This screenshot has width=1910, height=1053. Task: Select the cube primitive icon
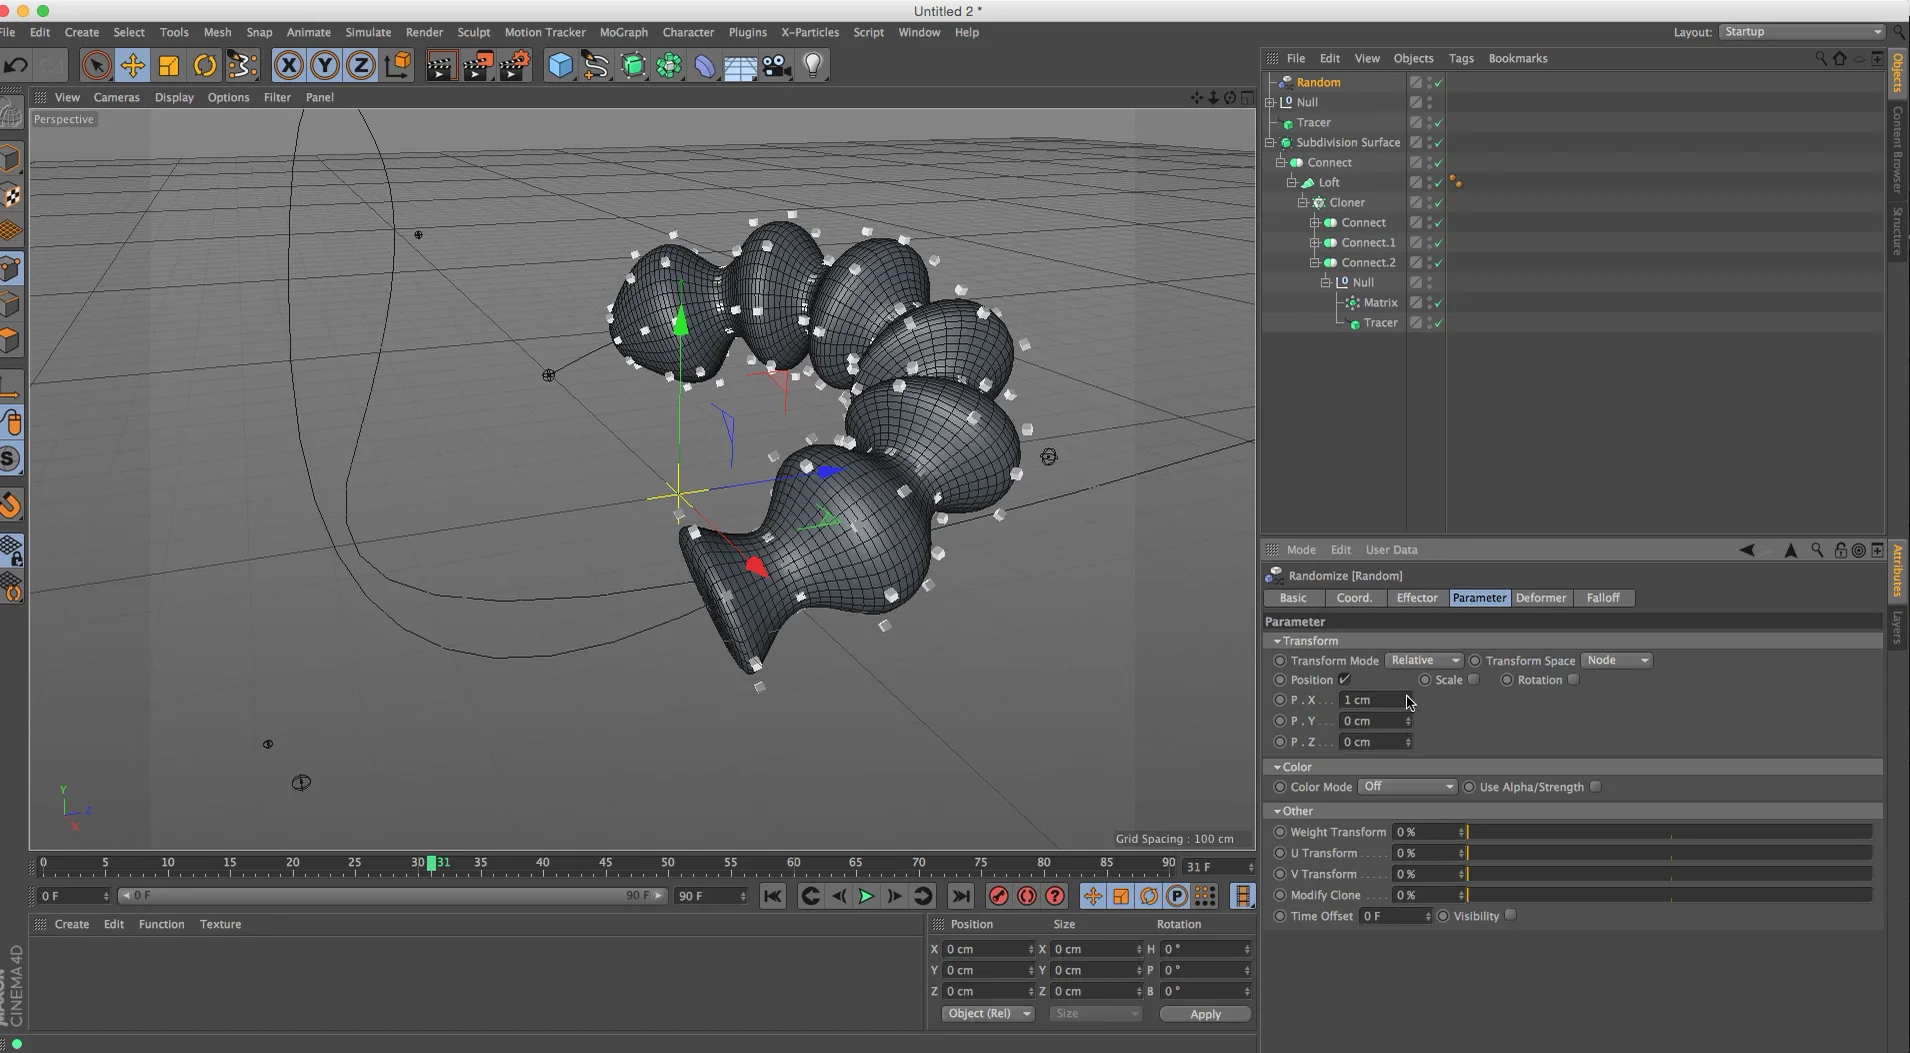[560, 65]
